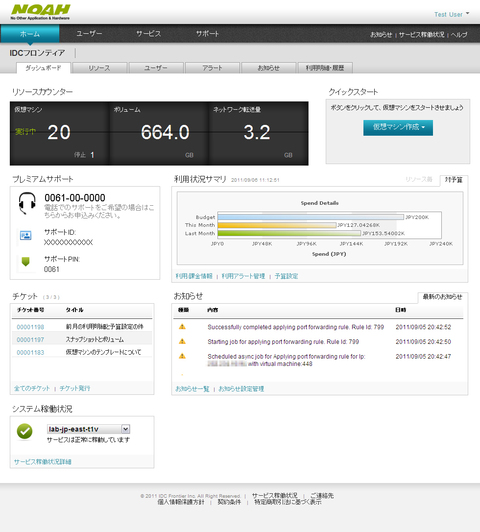Viewport: 480px width, 532px height.
Task: Open ticket 00001198
Action: 31,327
